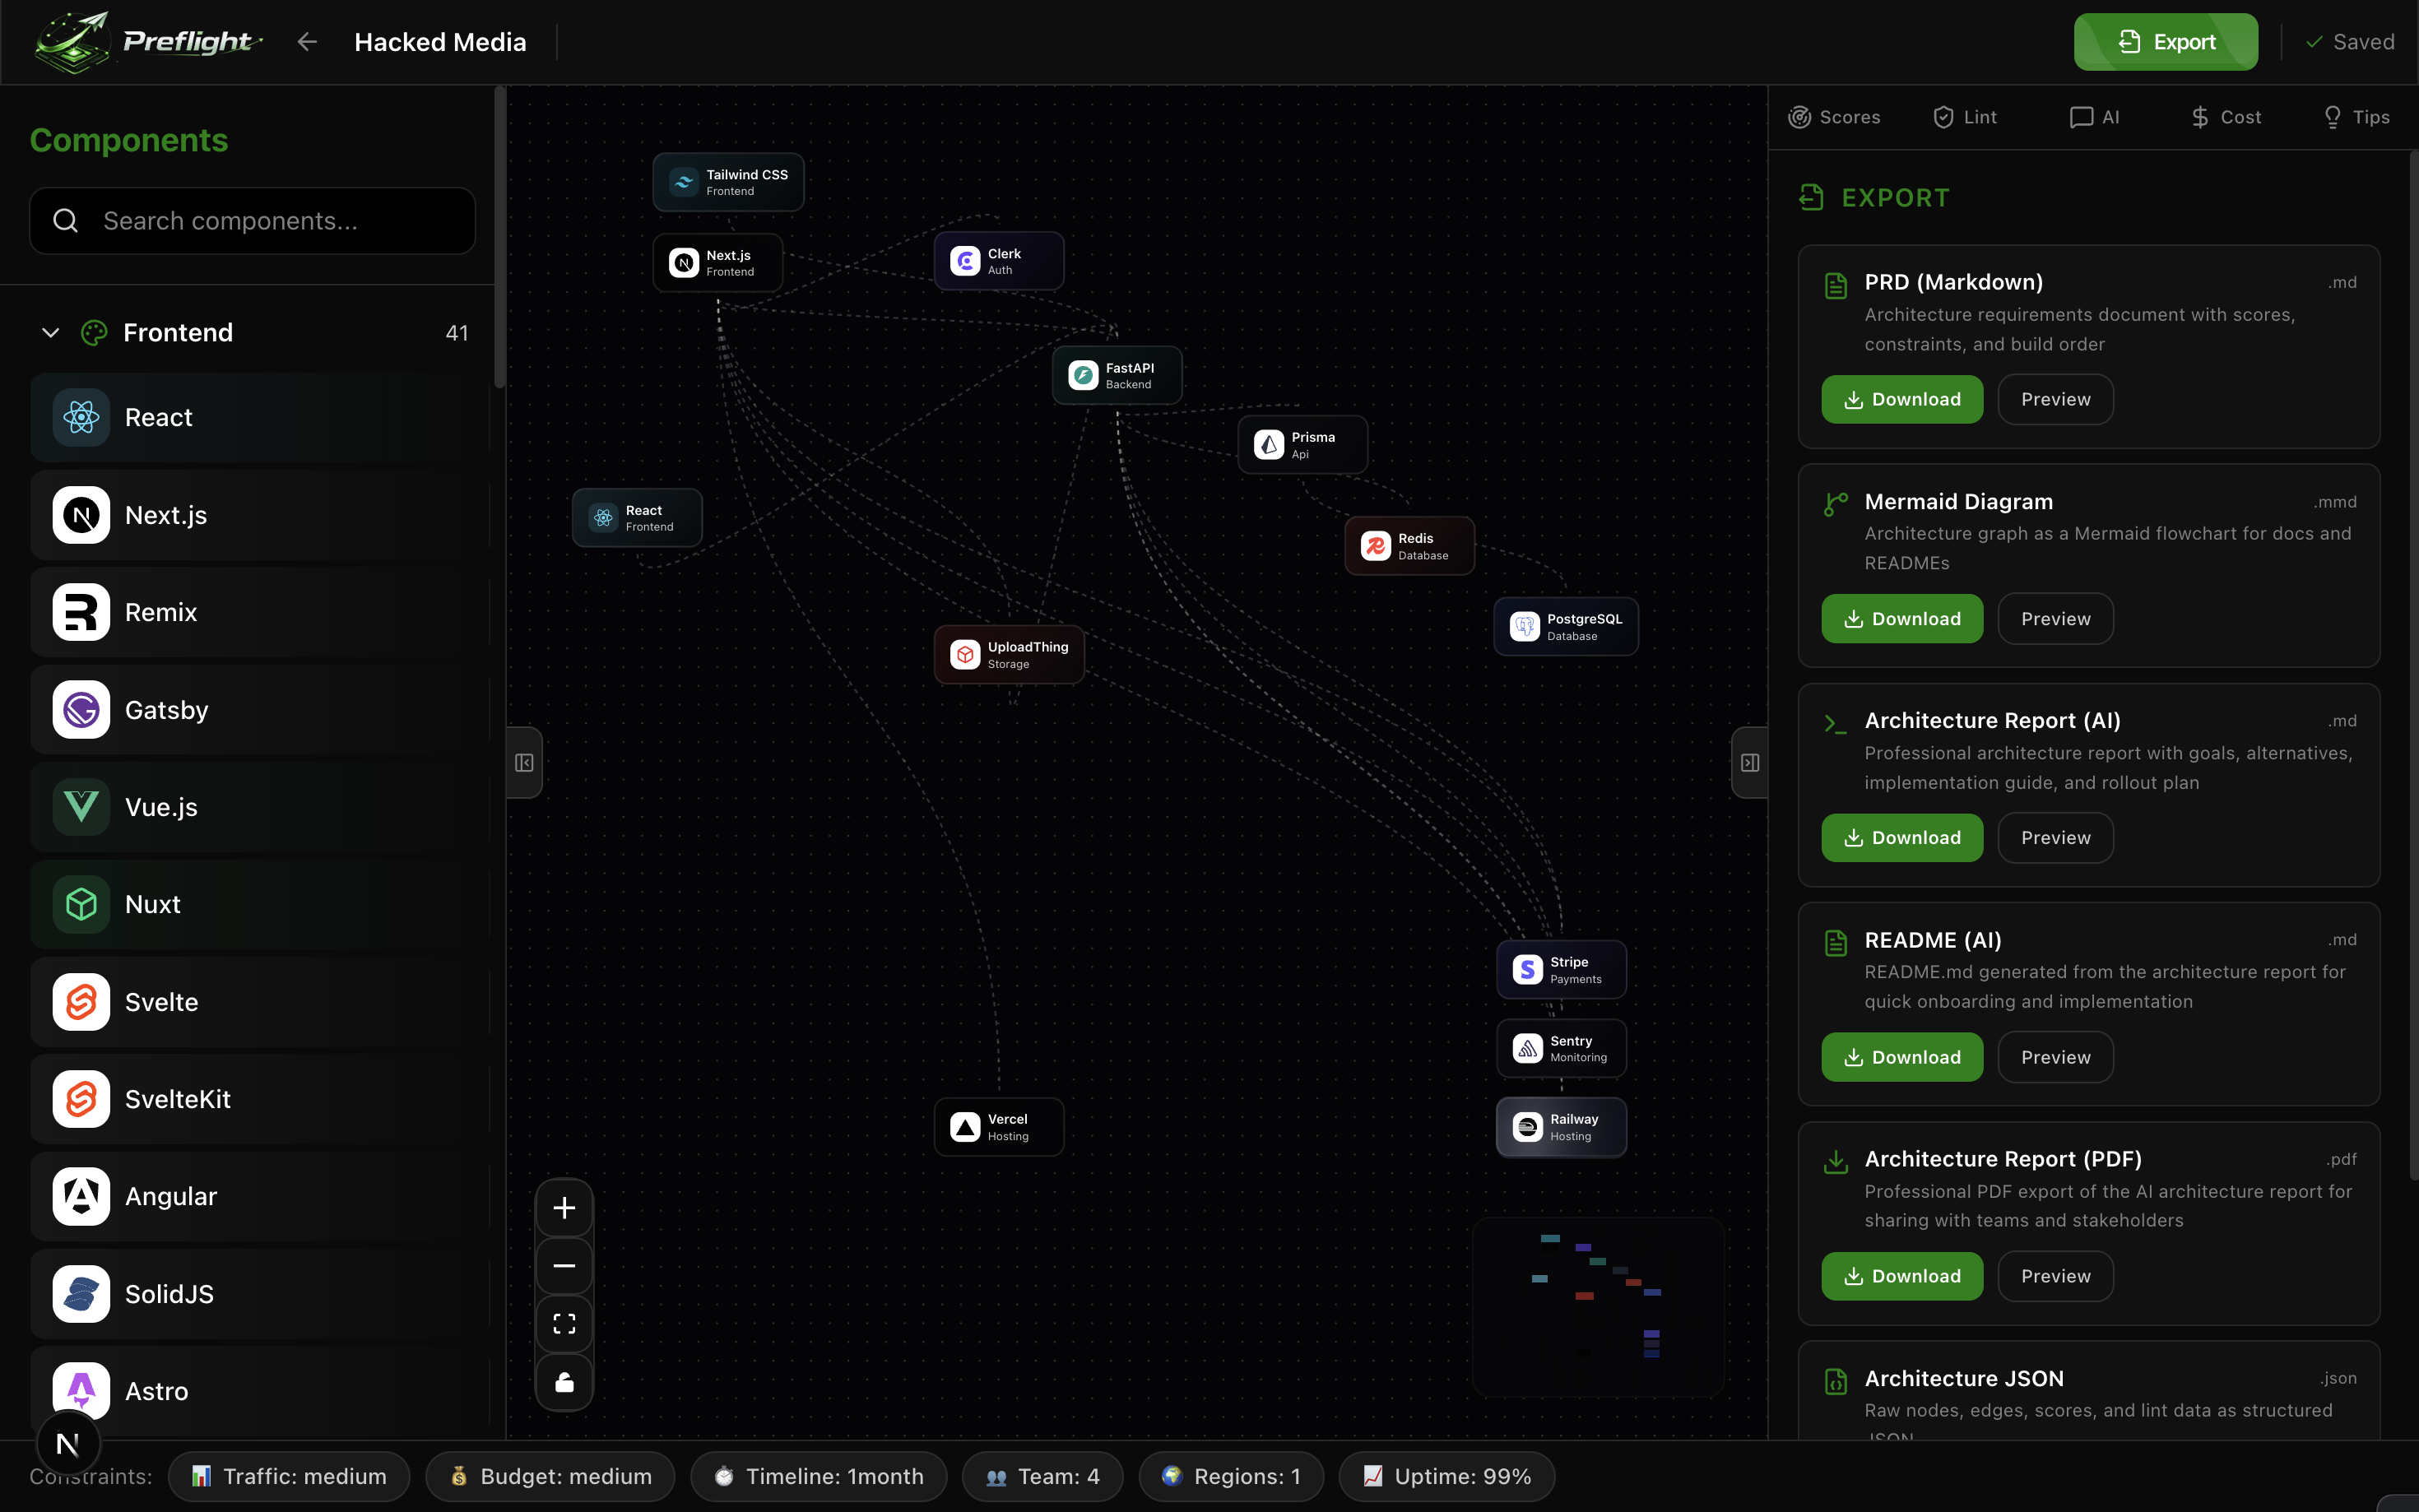Click the UploadThing Storage node
Image resolution: width=2419 pixels, height=1512 pixels.
coord(1008,655)
